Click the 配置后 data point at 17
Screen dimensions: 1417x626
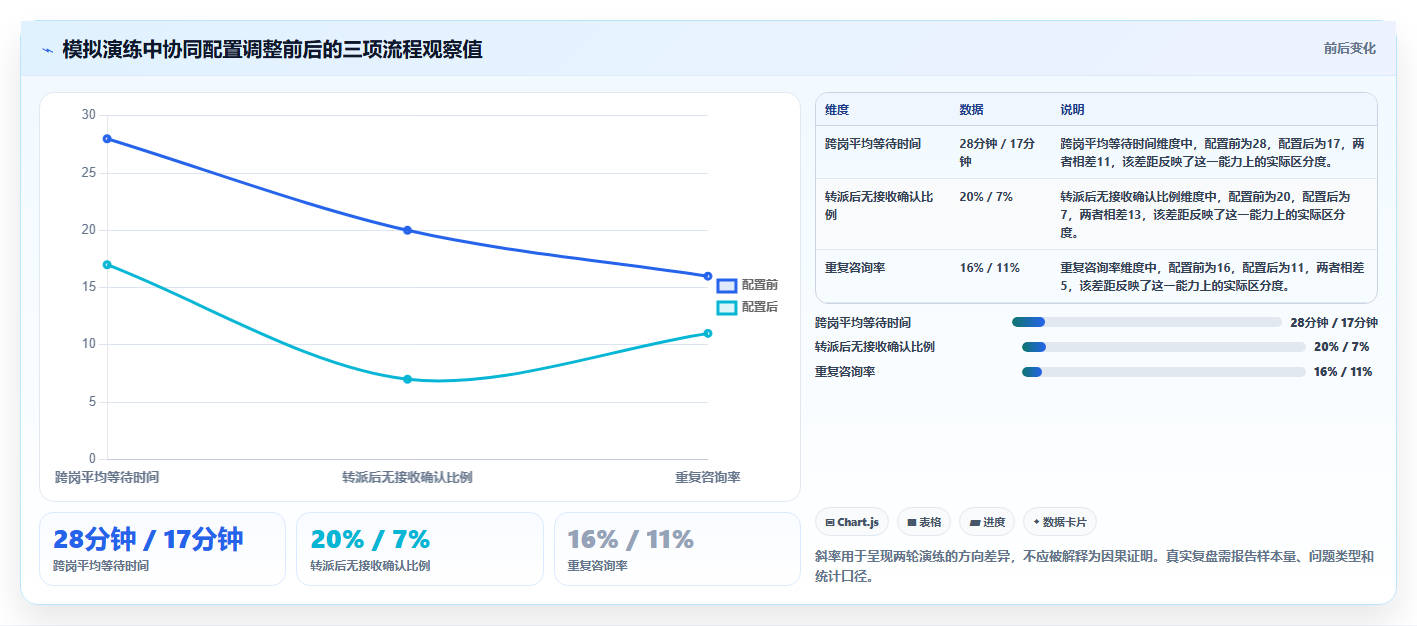pos(107,264)
